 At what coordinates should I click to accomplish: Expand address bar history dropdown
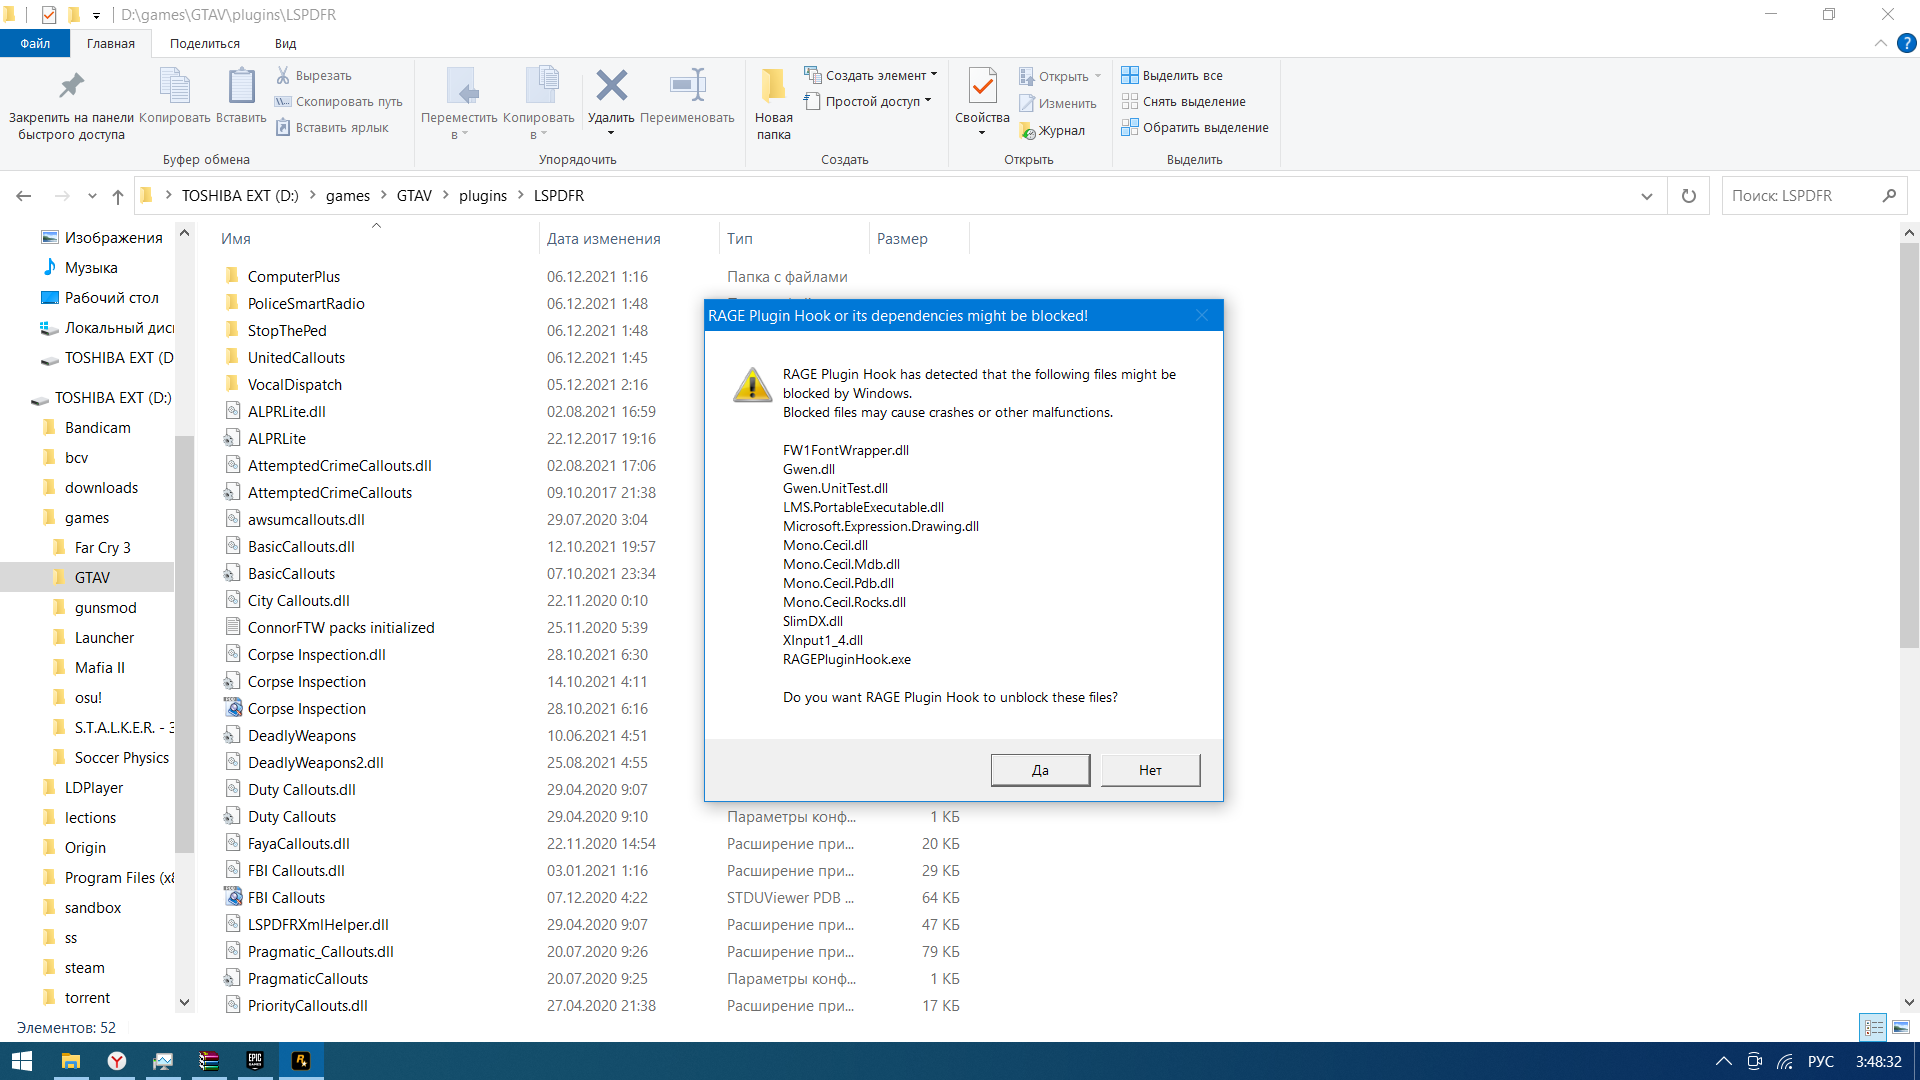(1647, 196)
